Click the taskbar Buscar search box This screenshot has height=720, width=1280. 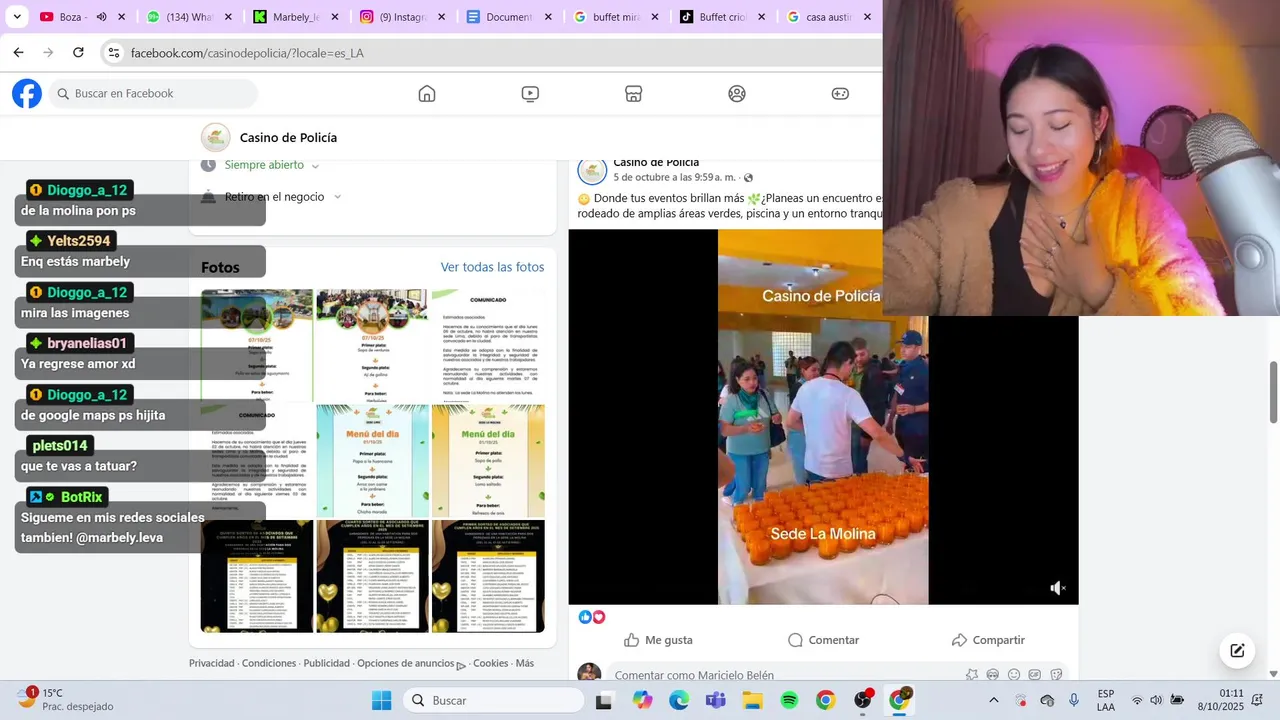tap(492, 700)
